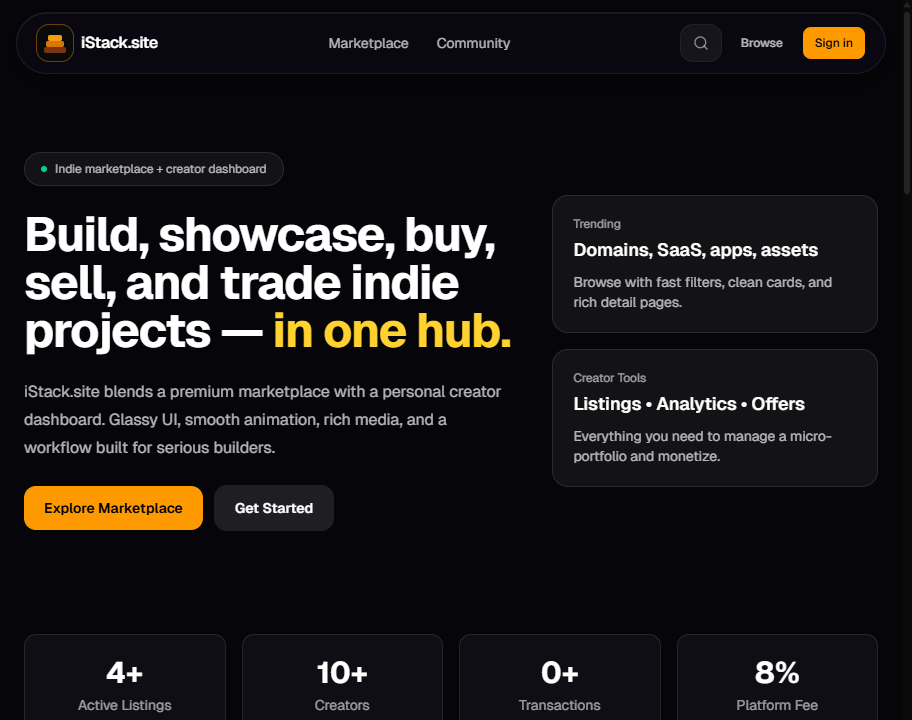
Task: Click the iStack stacked-blocks logo icon
Action: click(55, 43)
